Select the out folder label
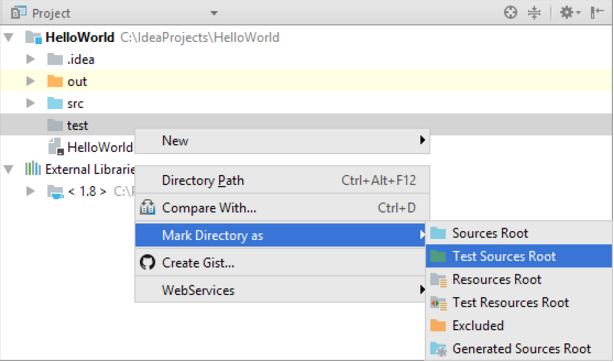This screenshot has height=362, width=614. point(77,81)
